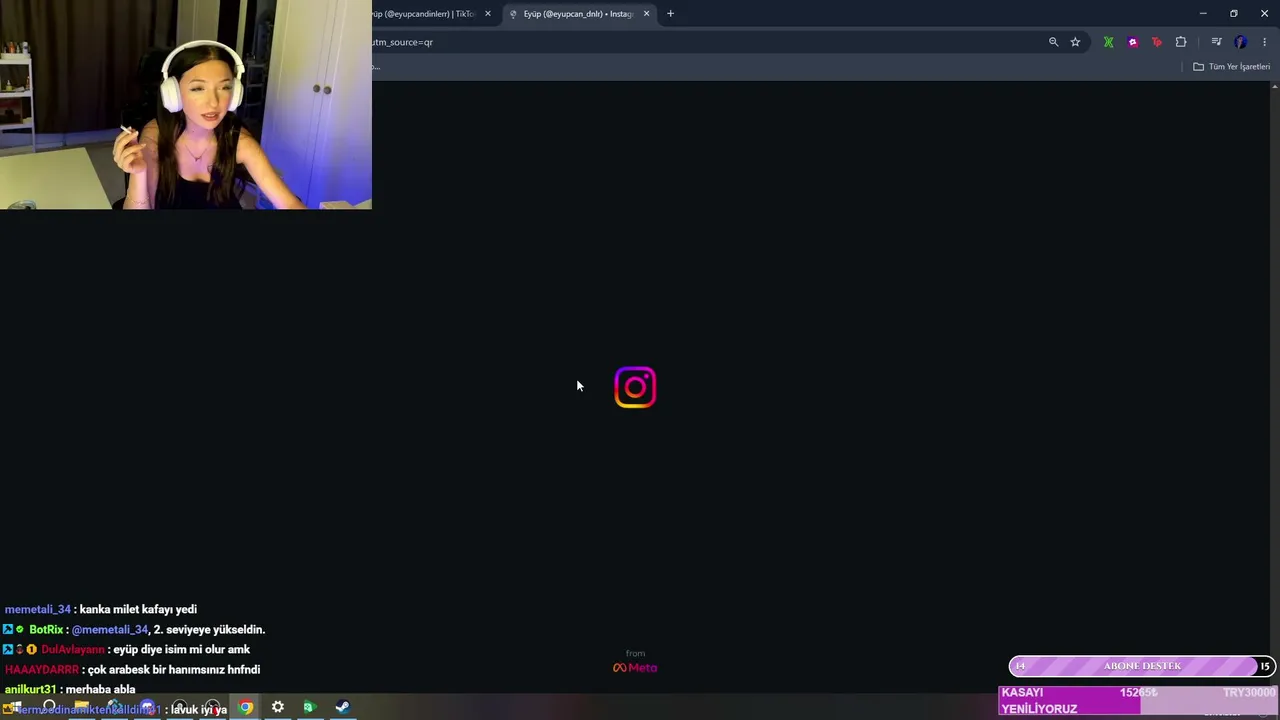Bookmark this page with the star icon
This screenshot has height=720, width=1280.
pyautogui.click(x=1075, y=42)
